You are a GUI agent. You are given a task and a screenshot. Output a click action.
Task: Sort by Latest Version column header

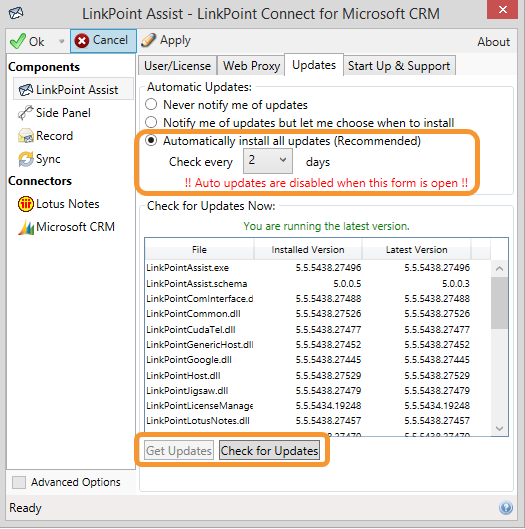click(x=416, y=250)
